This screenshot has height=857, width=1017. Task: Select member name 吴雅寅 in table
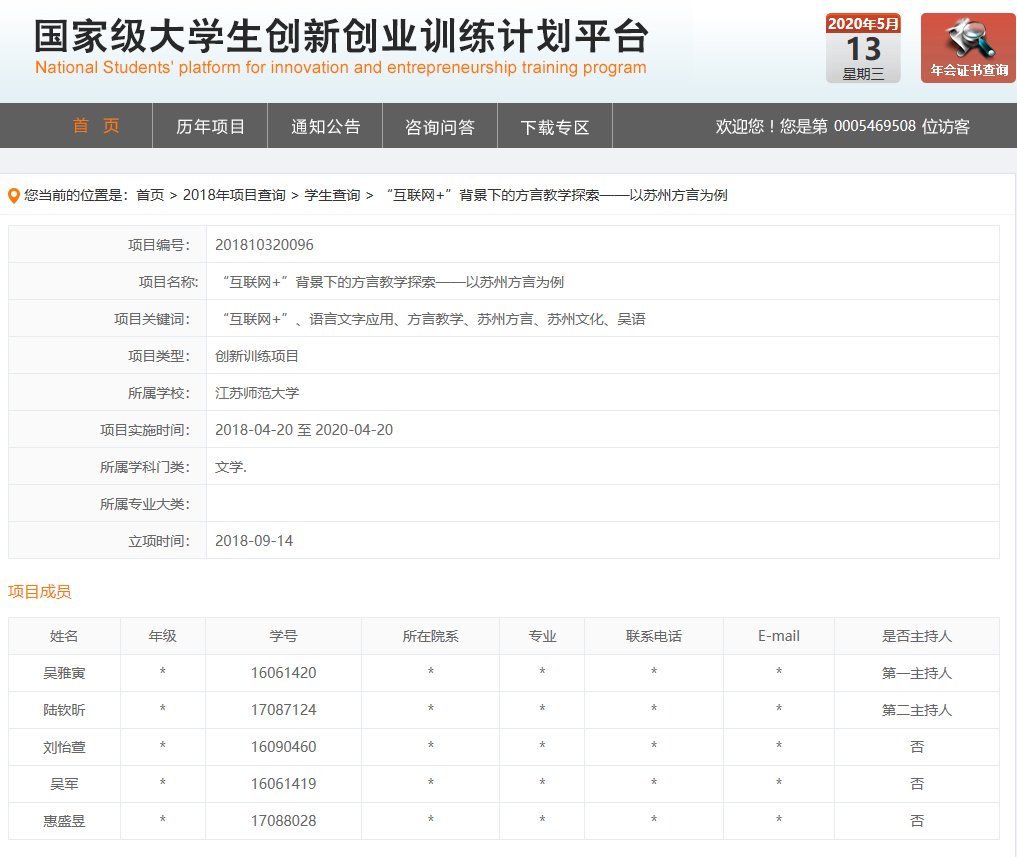pos(64,673)
